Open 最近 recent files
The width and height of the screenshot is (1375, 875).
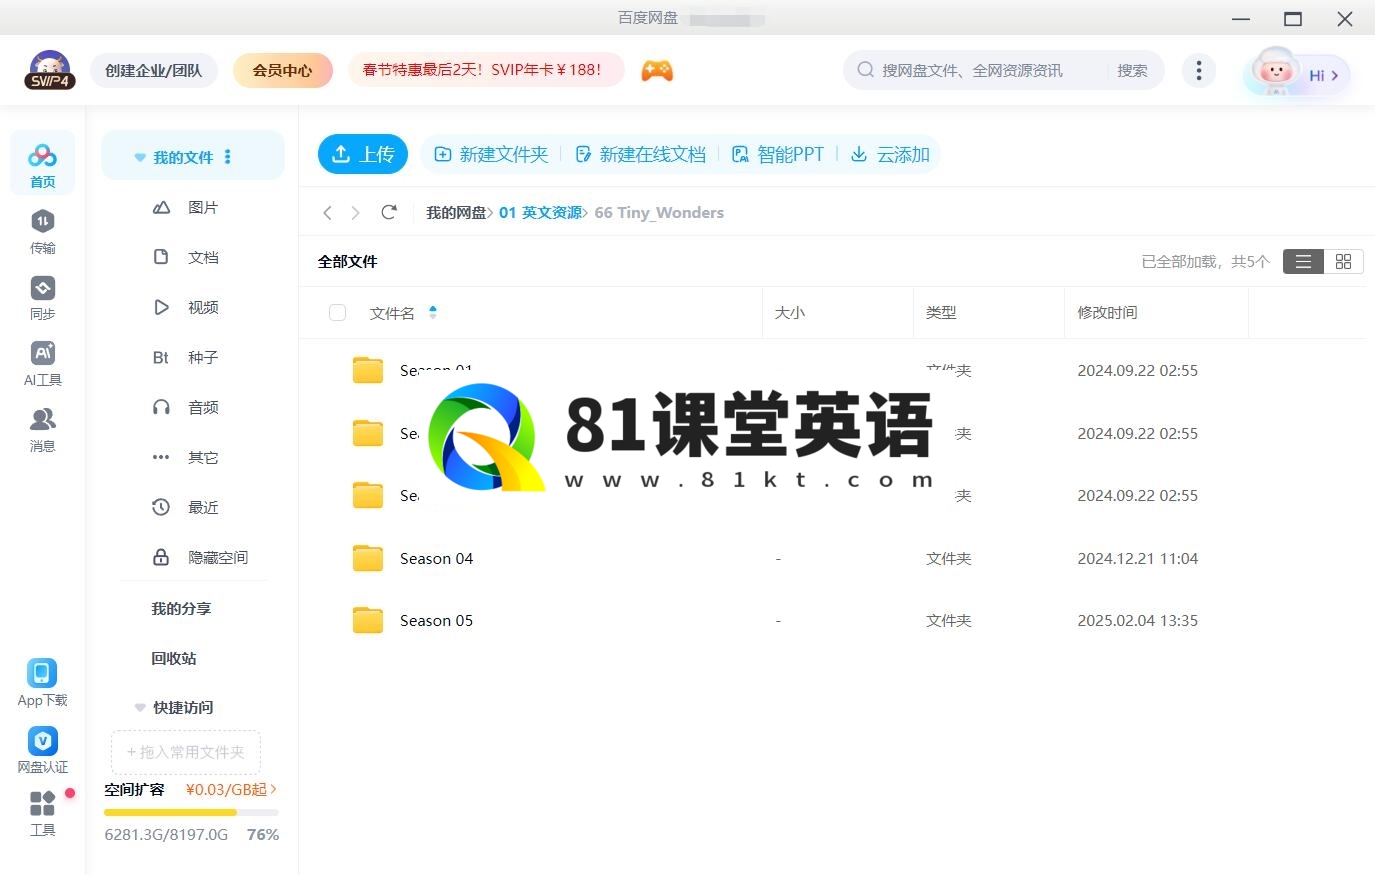click(x=185, y=507)
